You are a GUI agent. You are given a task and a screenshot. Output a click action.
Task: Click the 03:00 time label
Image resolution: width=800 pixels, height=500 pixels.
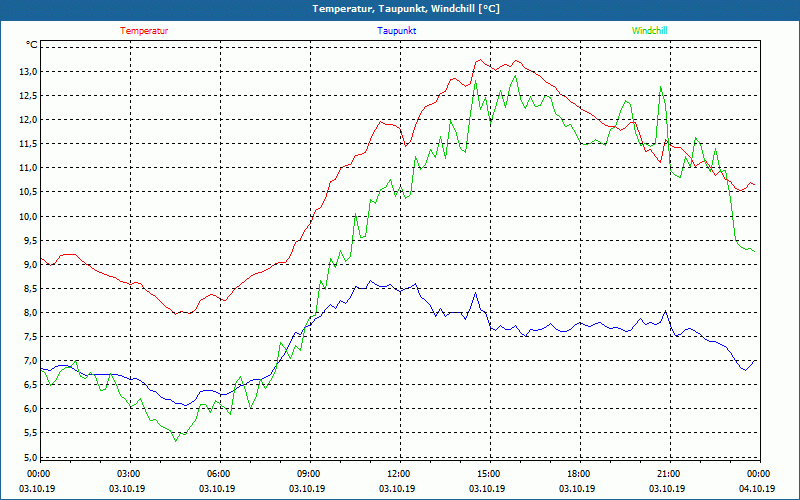[130, 474]
